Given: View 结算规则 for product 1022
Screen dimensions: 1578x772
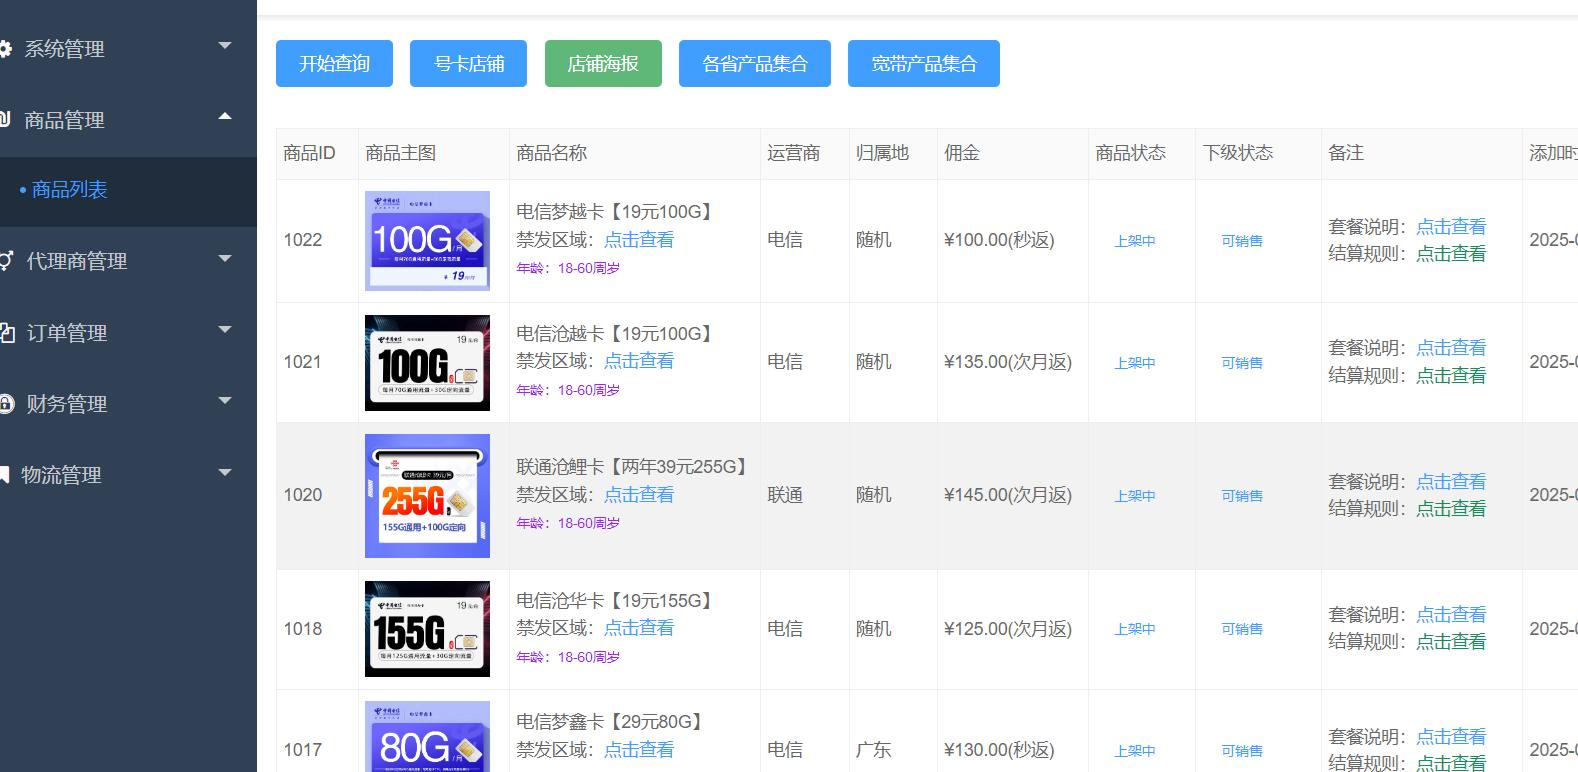Looking at the screenshot, I should click(1451, 254).
